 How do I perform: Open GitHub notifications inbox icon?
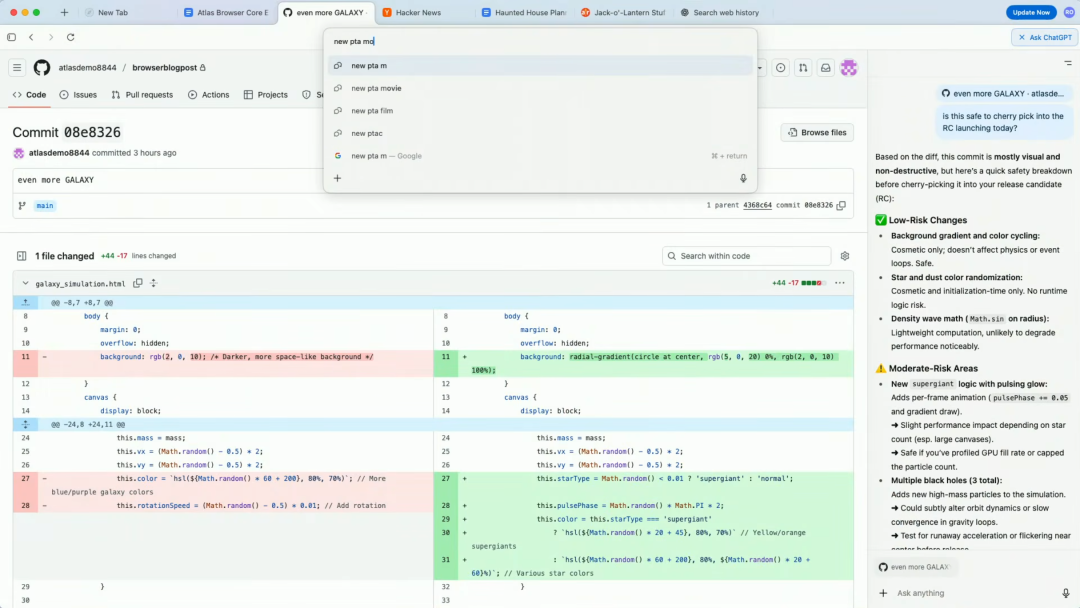click(826, 68)
